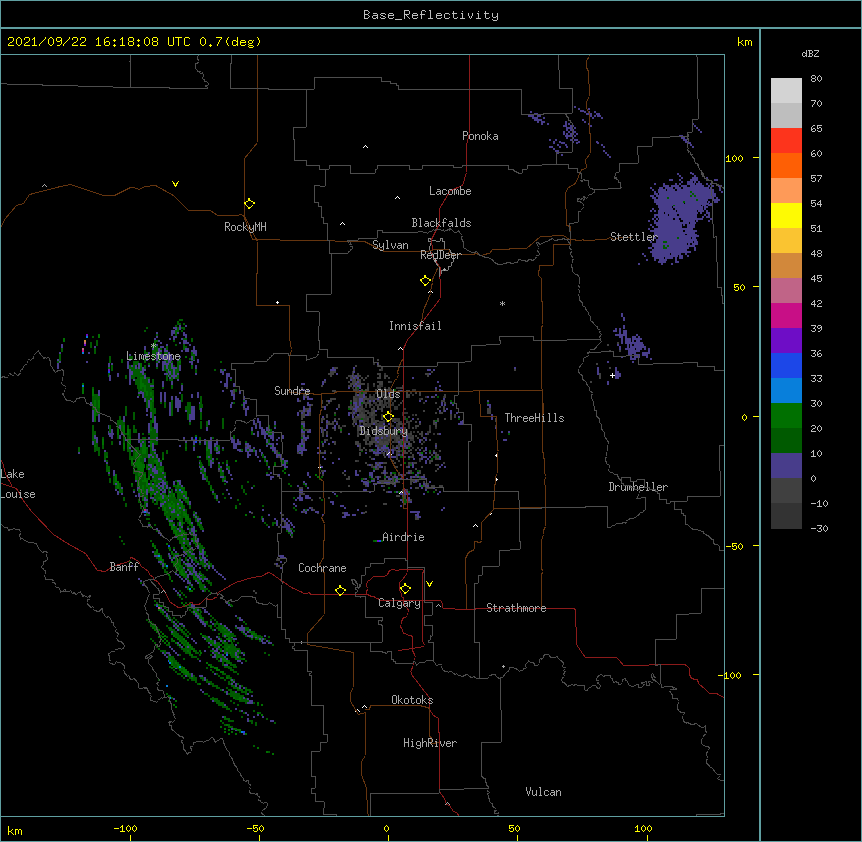Click the Sundre city label
This screenshot has width=862, height=842.
click(292, 391)
